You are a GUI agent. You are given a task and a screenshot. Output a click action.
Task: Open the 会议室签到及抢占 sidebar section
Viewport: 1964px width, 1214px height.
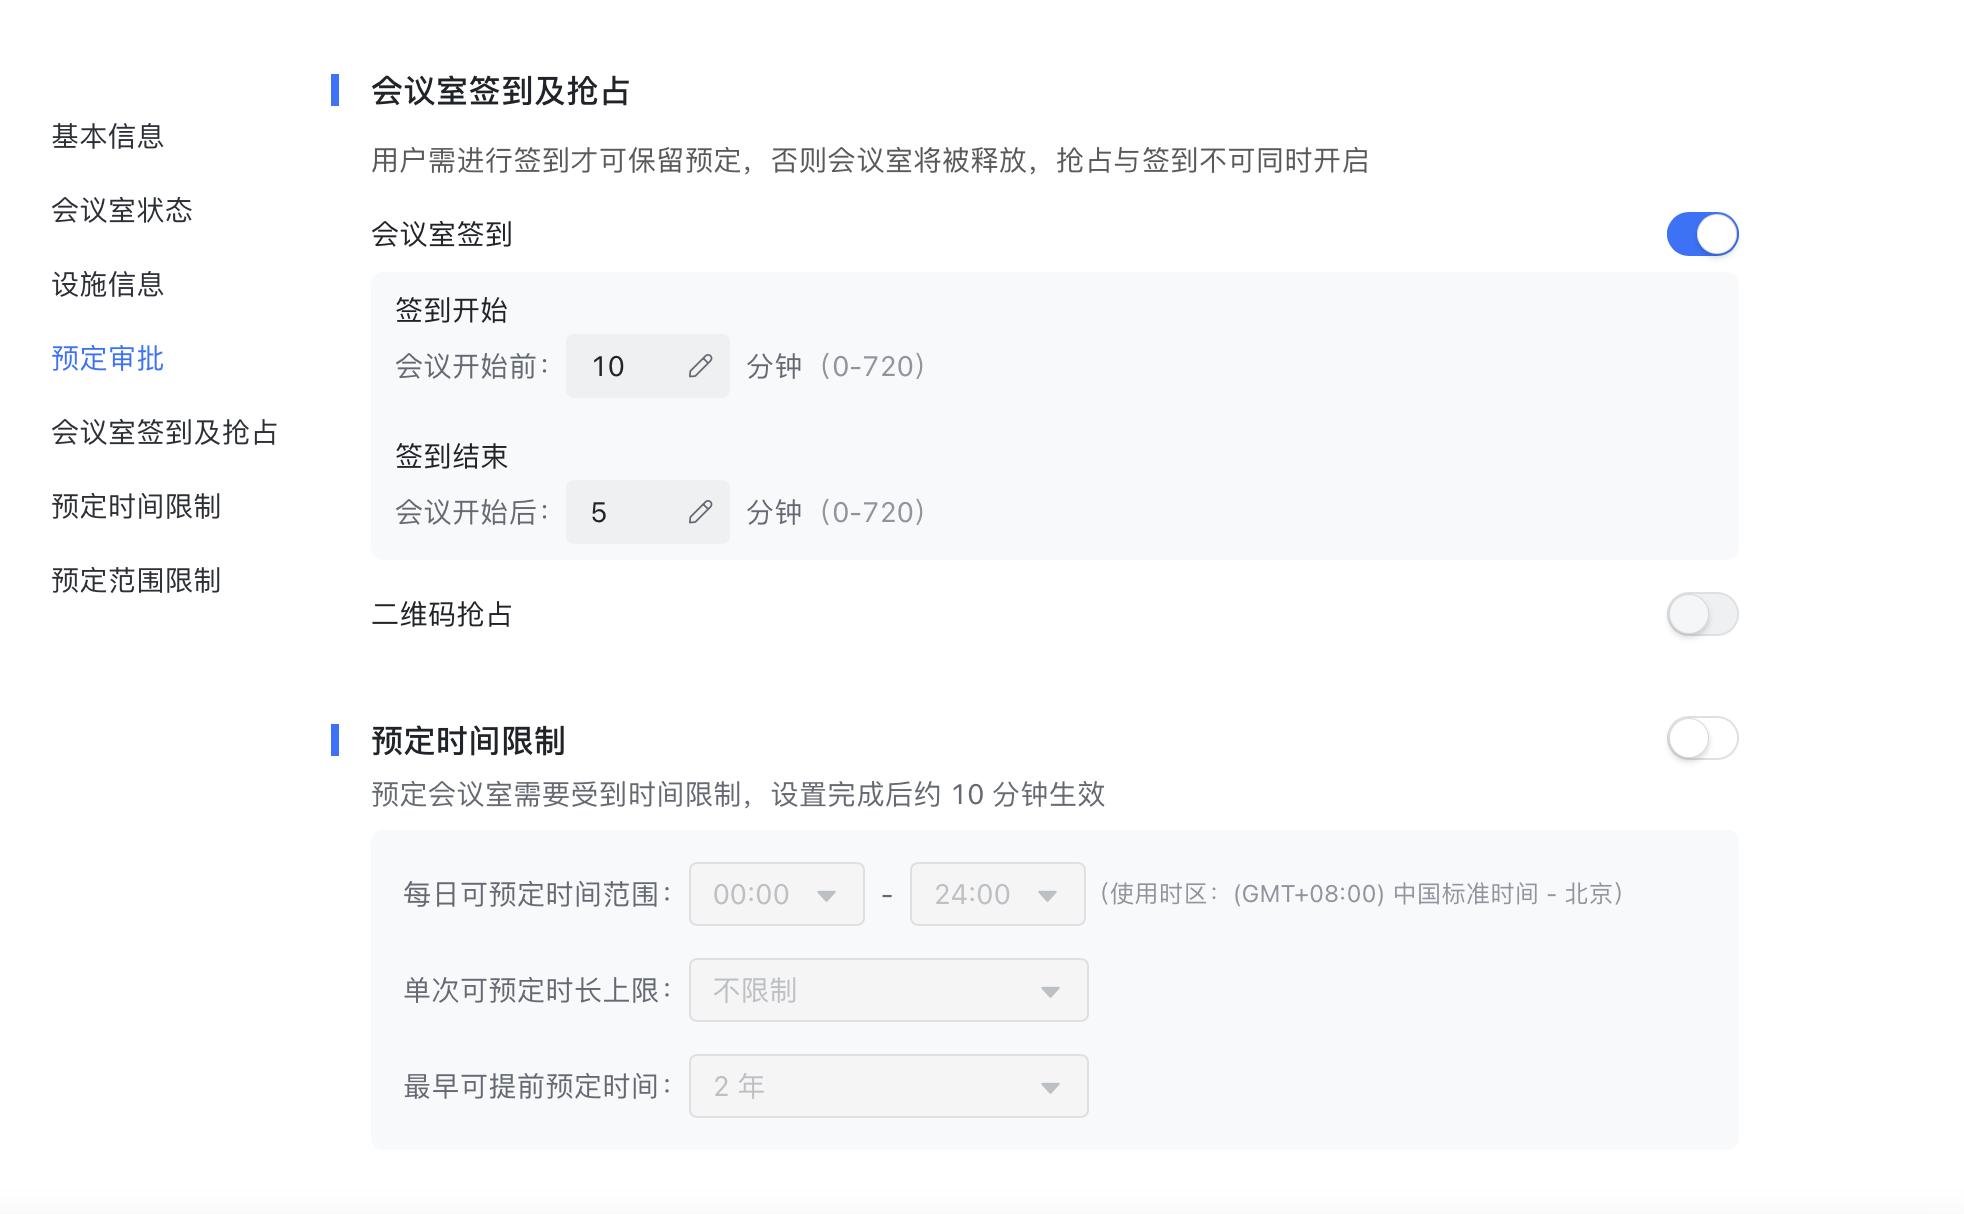tap(165, 433)
